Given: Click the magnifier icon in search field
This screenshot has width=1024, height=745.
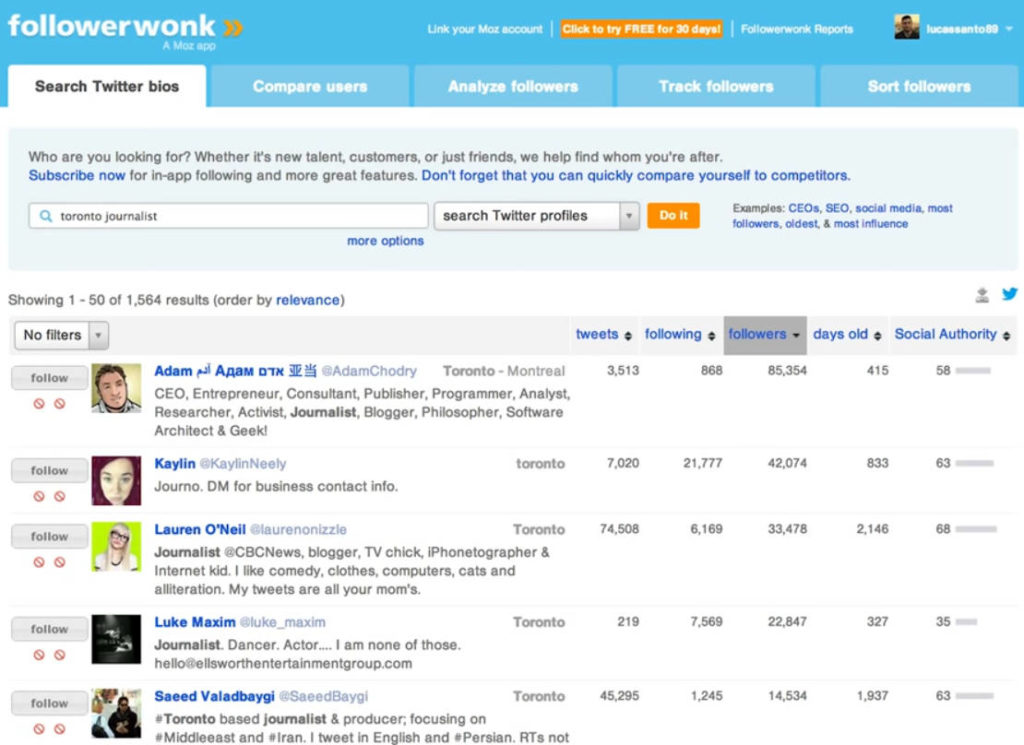Looking at the screenshot, I should (x=46, y=215).
